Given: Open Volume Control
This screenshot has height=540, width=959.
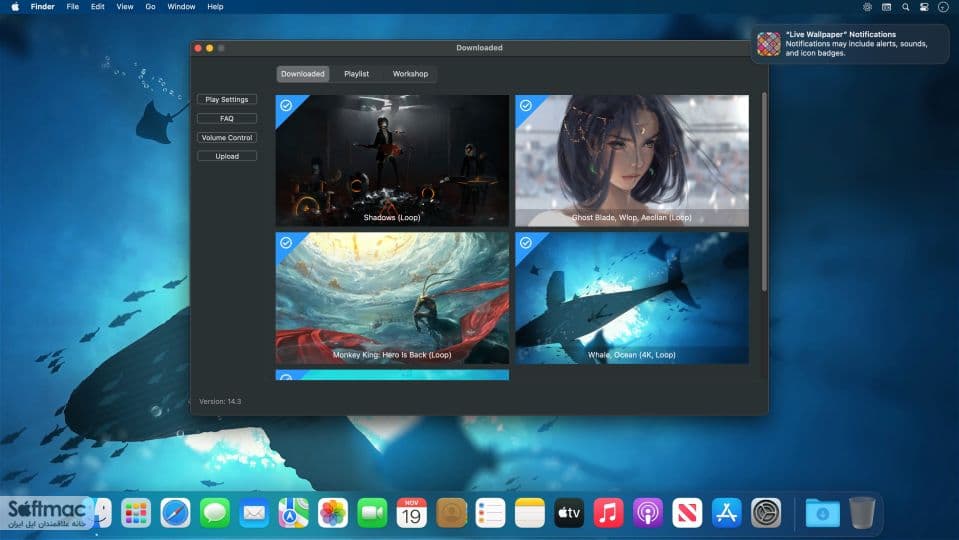Looking at the screenshot, I should (227, 138).
